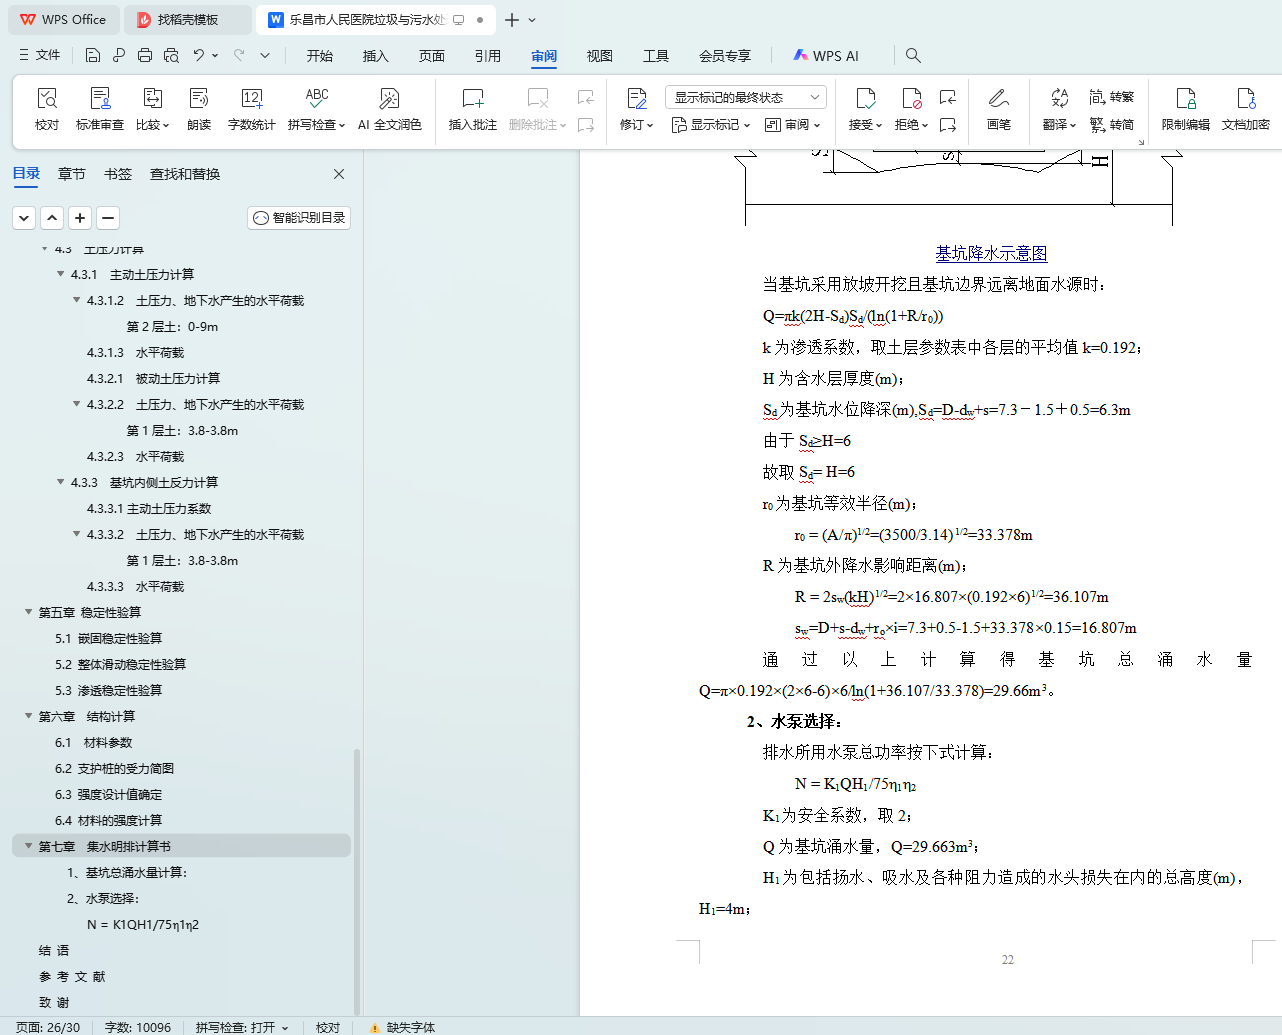The image size is (1282, 1035).
Task: Jump to next heading with the down arrow button
Action: (24, 217)
